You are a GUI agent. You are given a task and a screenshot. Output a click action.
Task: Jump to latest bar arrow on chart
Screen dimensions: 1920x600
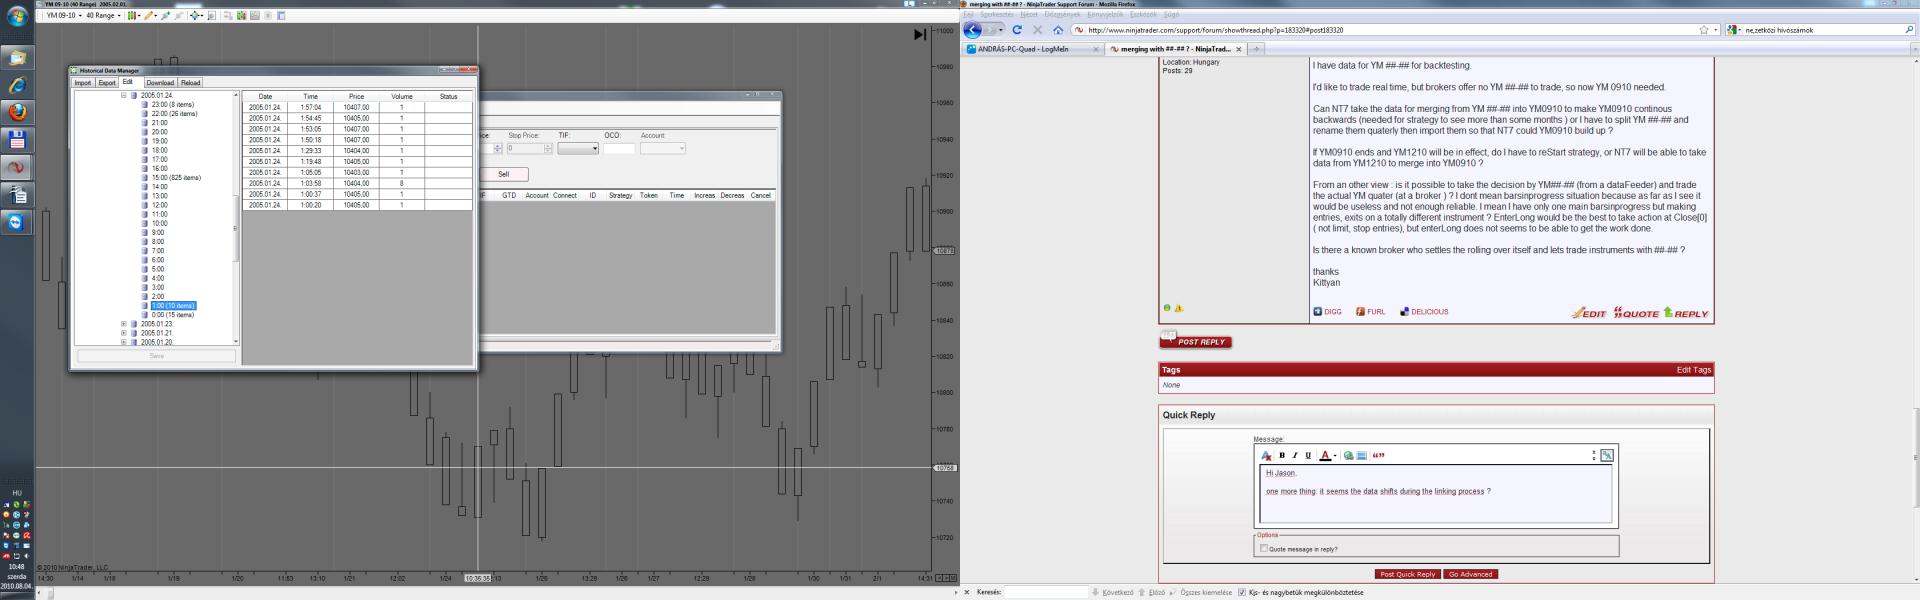[x=920, y=35]
